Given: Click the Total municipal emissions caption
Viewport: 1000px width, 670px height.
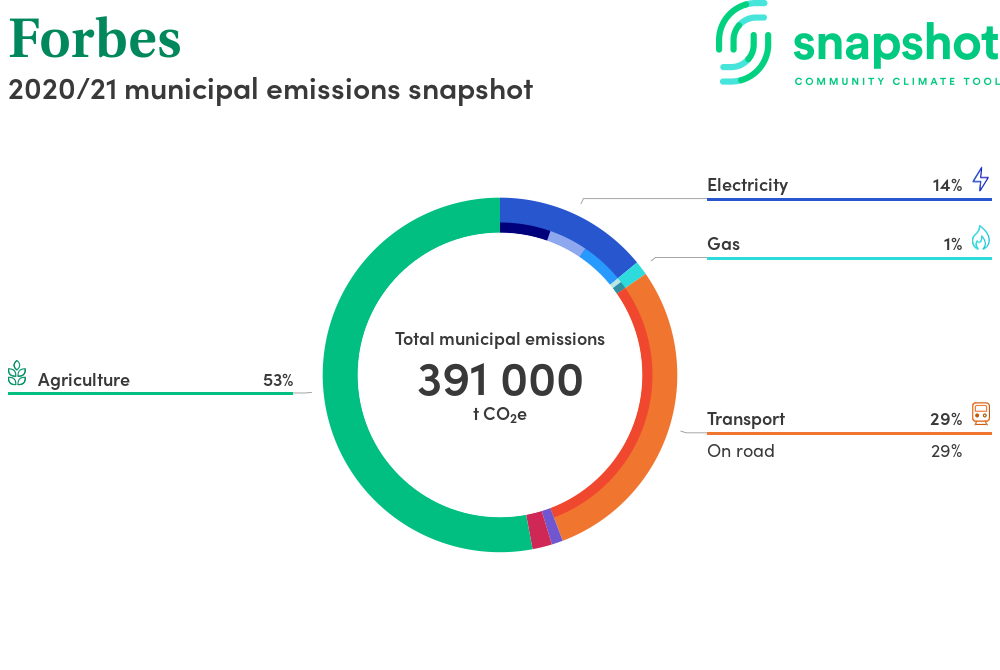Looking at the screenshot, I should [x=500, y=339].
